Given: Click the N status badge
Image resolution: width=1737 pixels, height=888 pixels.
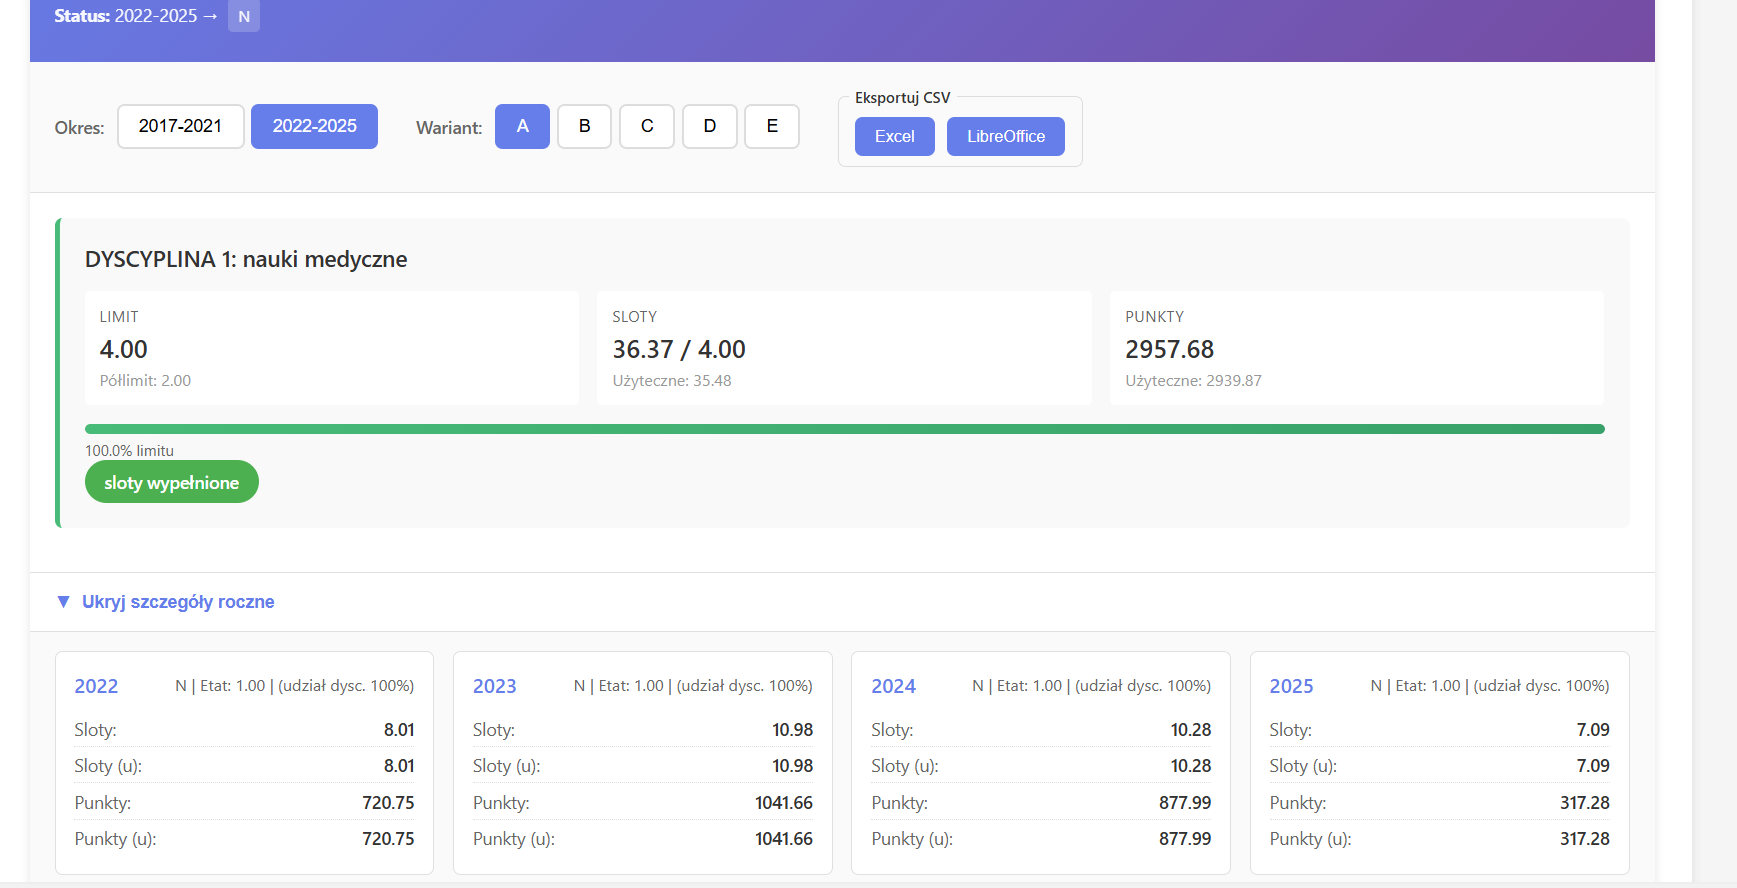Looking at the screenshot, I should click(x=244, y=17).
